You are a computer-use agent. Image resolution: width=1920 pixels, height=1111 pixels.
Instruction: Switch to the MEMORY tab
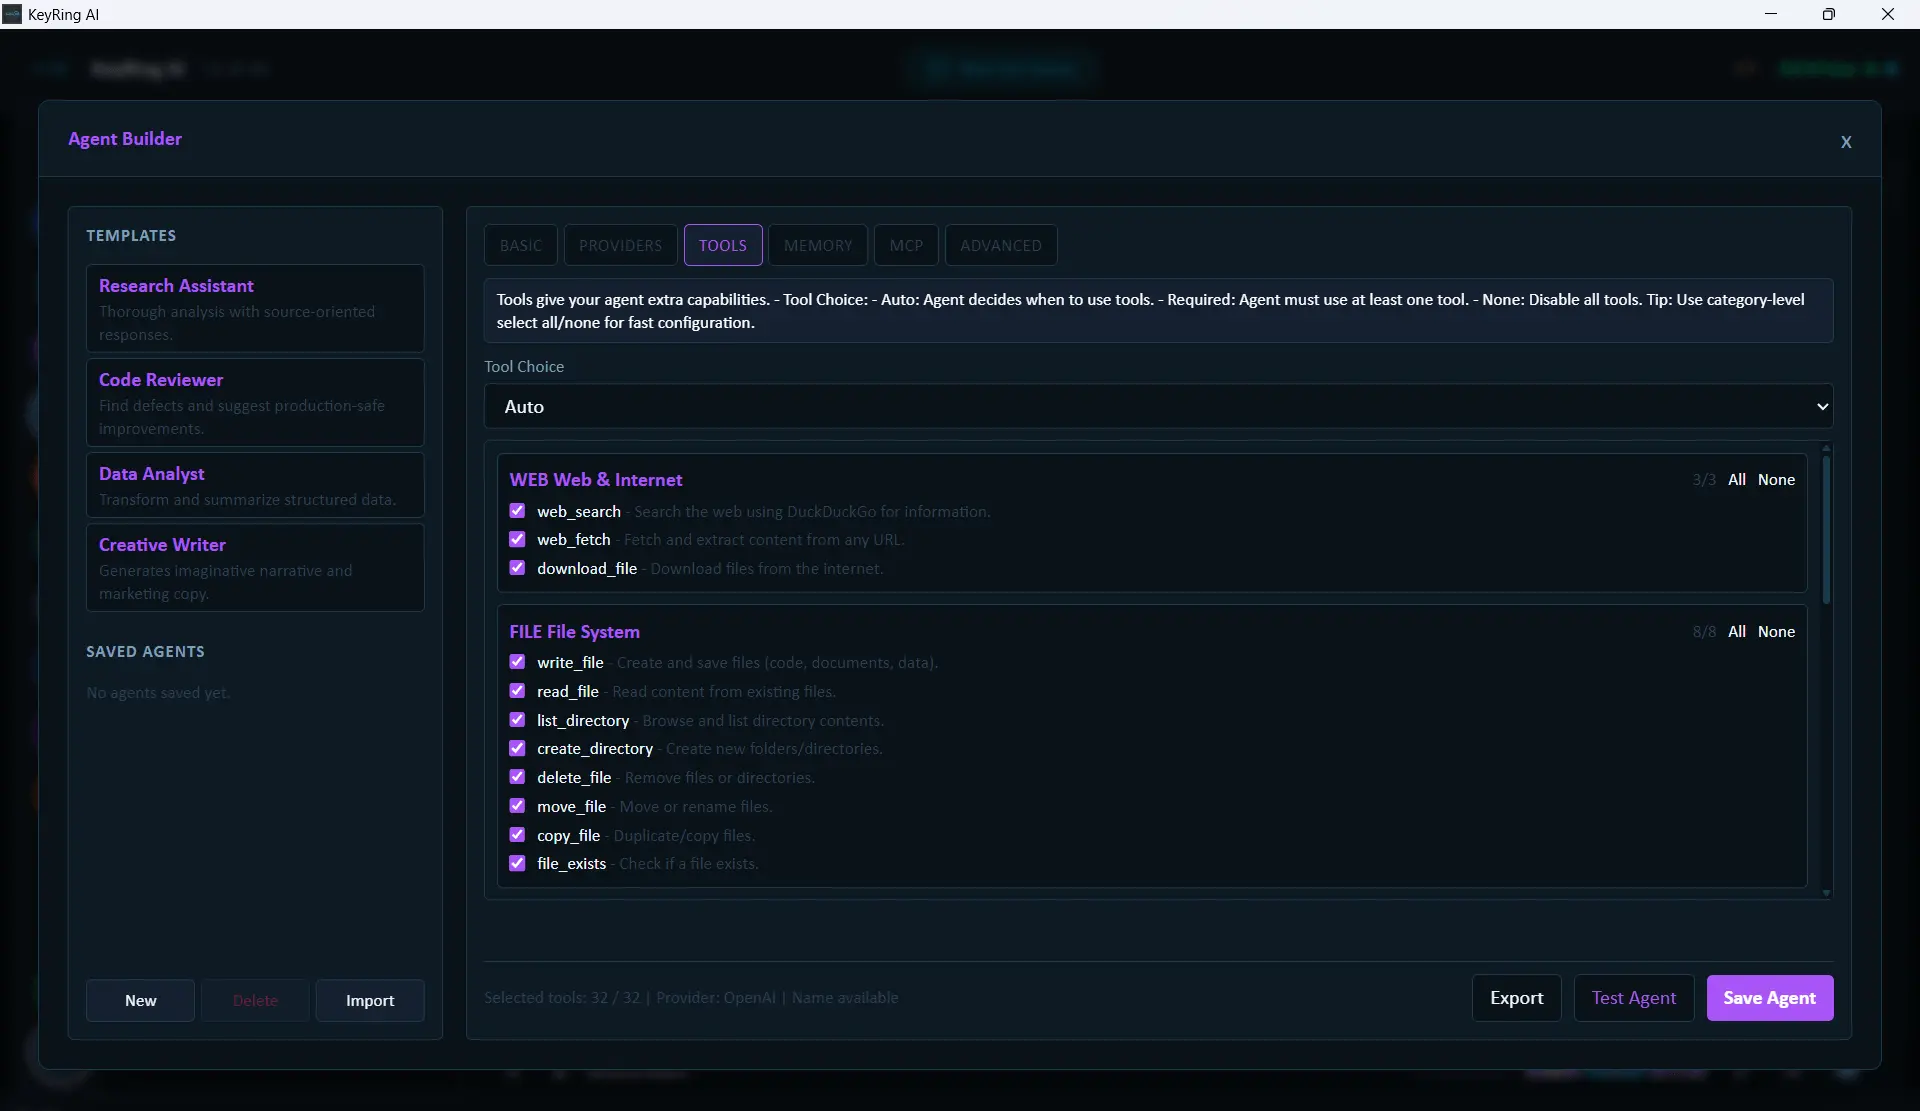pyautogui.click(x=818, y=245)
